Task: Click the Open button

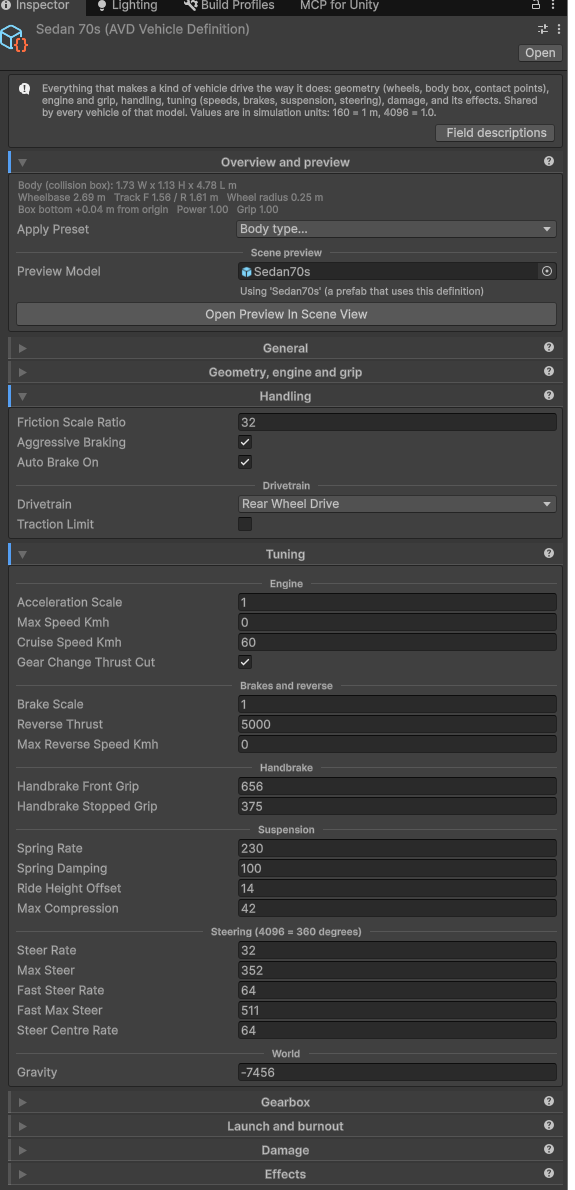Action: click(x=540, y=52)
